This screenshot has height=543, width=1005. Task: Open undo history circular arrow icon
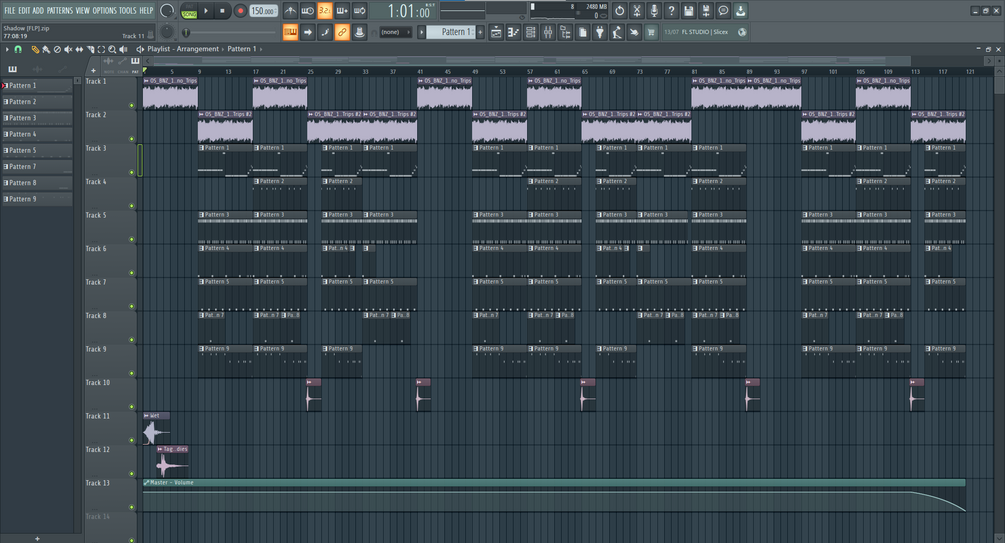pyautogui.click(x=619, y=11)
